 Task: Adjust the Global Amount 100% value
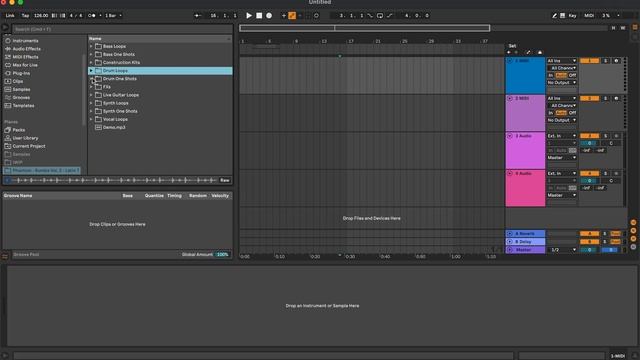[x=222, y=254]
